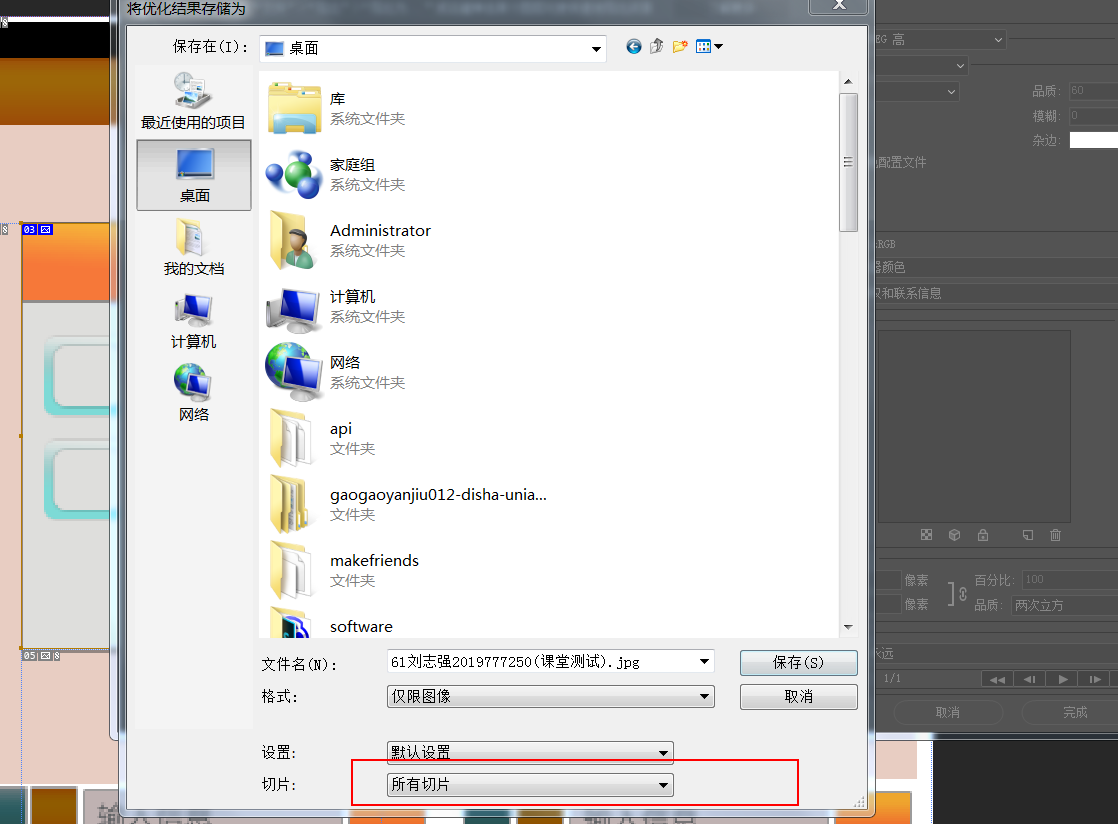Go back using the blue back arrow icon
Screen dimensions: 1118x824
click(633, 46)
